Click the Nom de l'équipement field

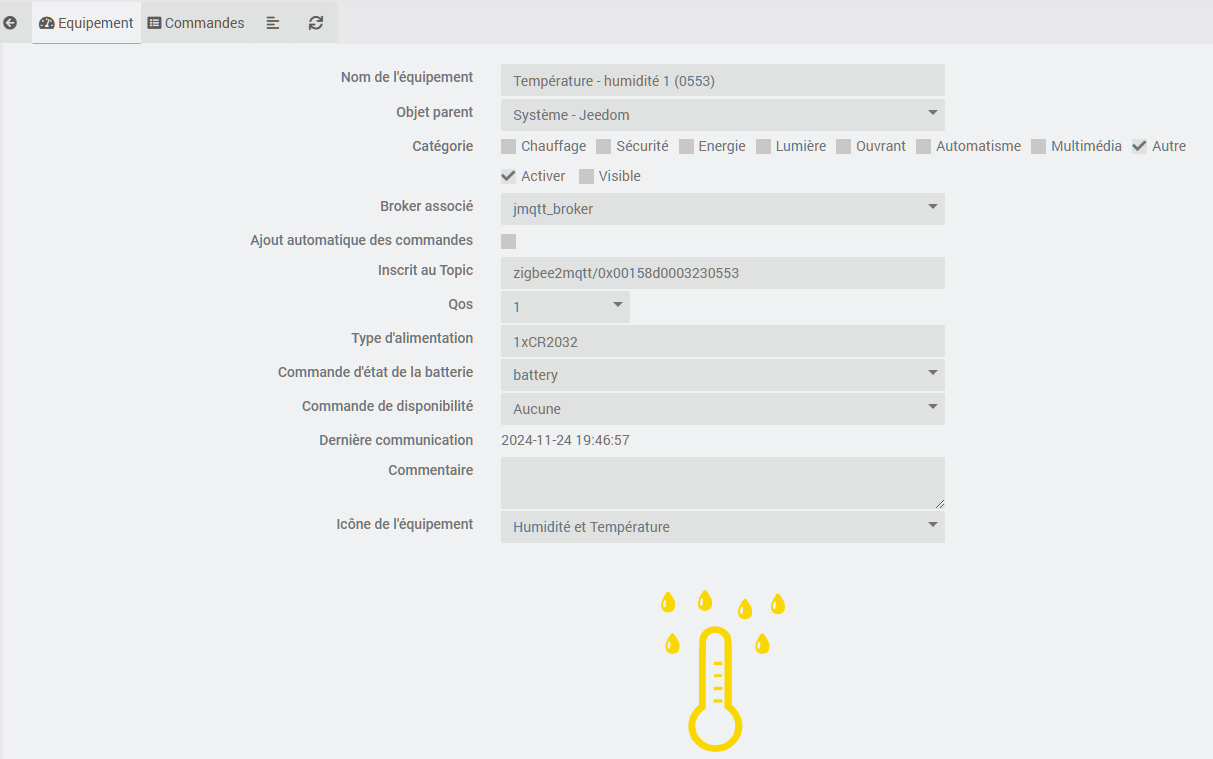722,80
